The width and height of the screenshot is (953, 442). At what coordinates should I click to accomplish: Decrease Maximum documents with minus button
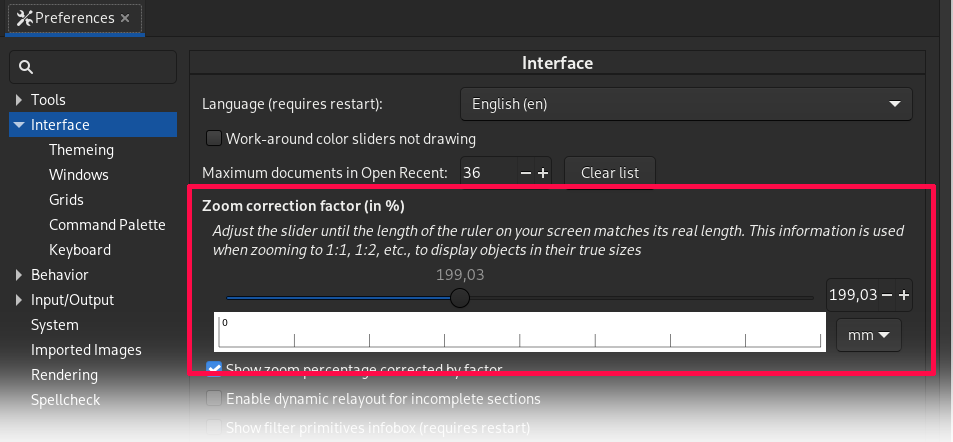pos(526,173)
